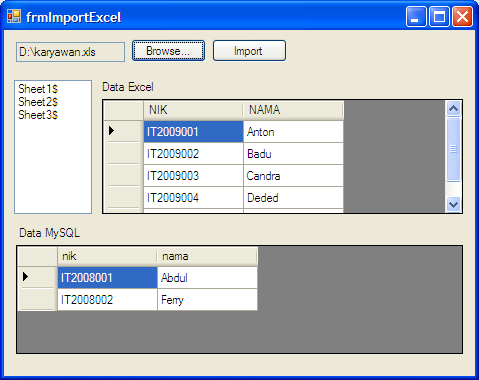Click the row header of the Ferry row

38,300
